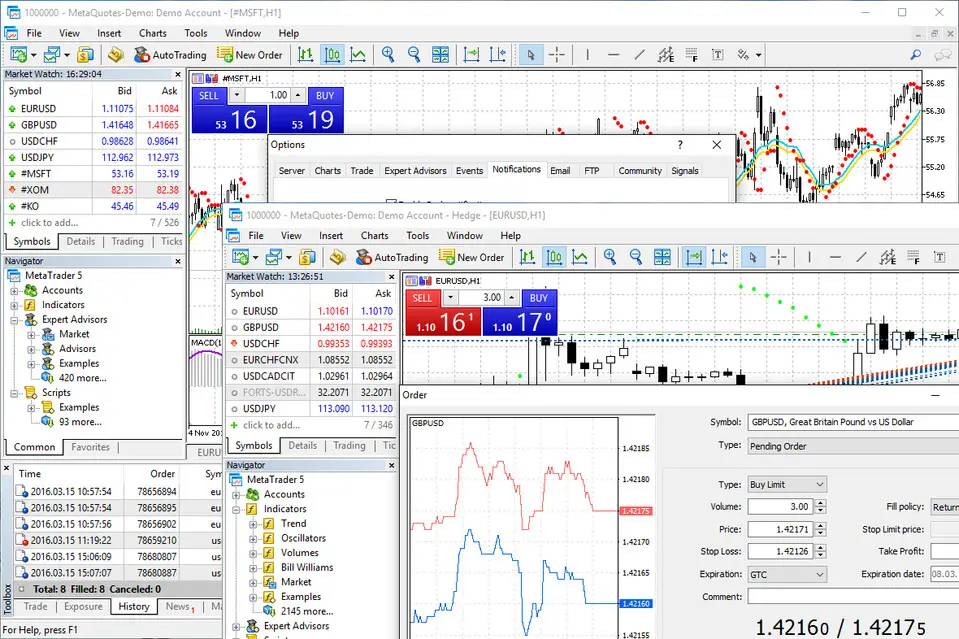This screenshot has width=959, height=639.
Task: Expand Accounts node in MSFT window Navigator
Action: coord(14,290)
